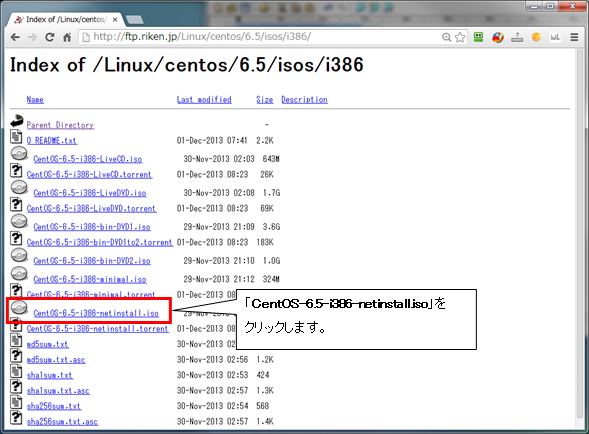Click the document icon beside md5sum.txt

(x=16, y=340)
